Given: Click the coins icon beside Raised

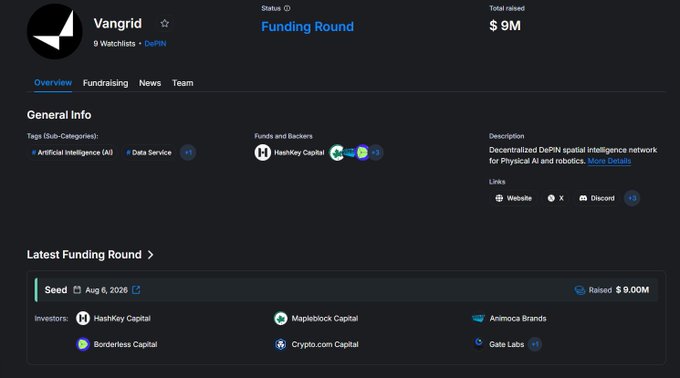Looking at the screenshot, I should (x=579, y=290).
